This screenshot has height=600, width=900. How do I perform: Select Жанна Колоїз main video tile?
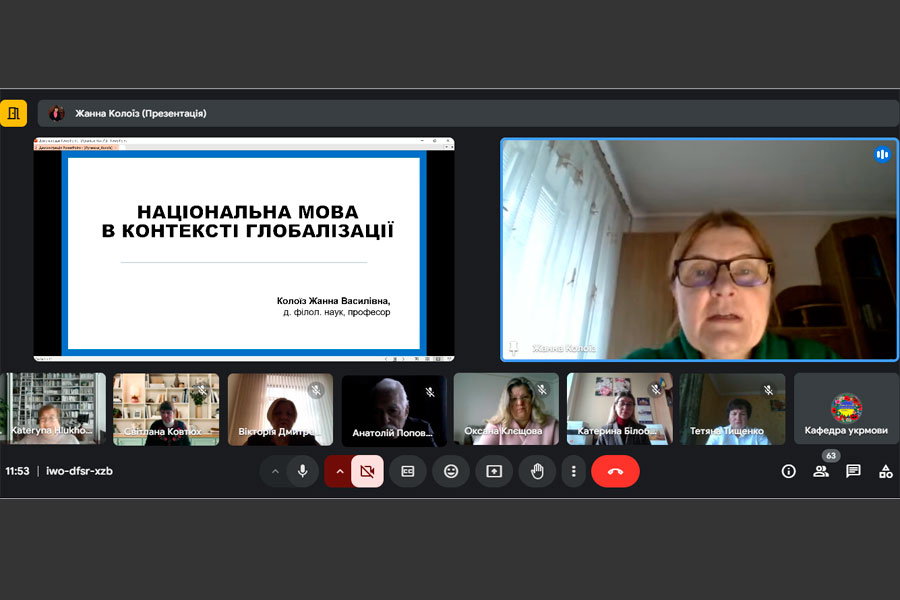click(x=699, y=250)
